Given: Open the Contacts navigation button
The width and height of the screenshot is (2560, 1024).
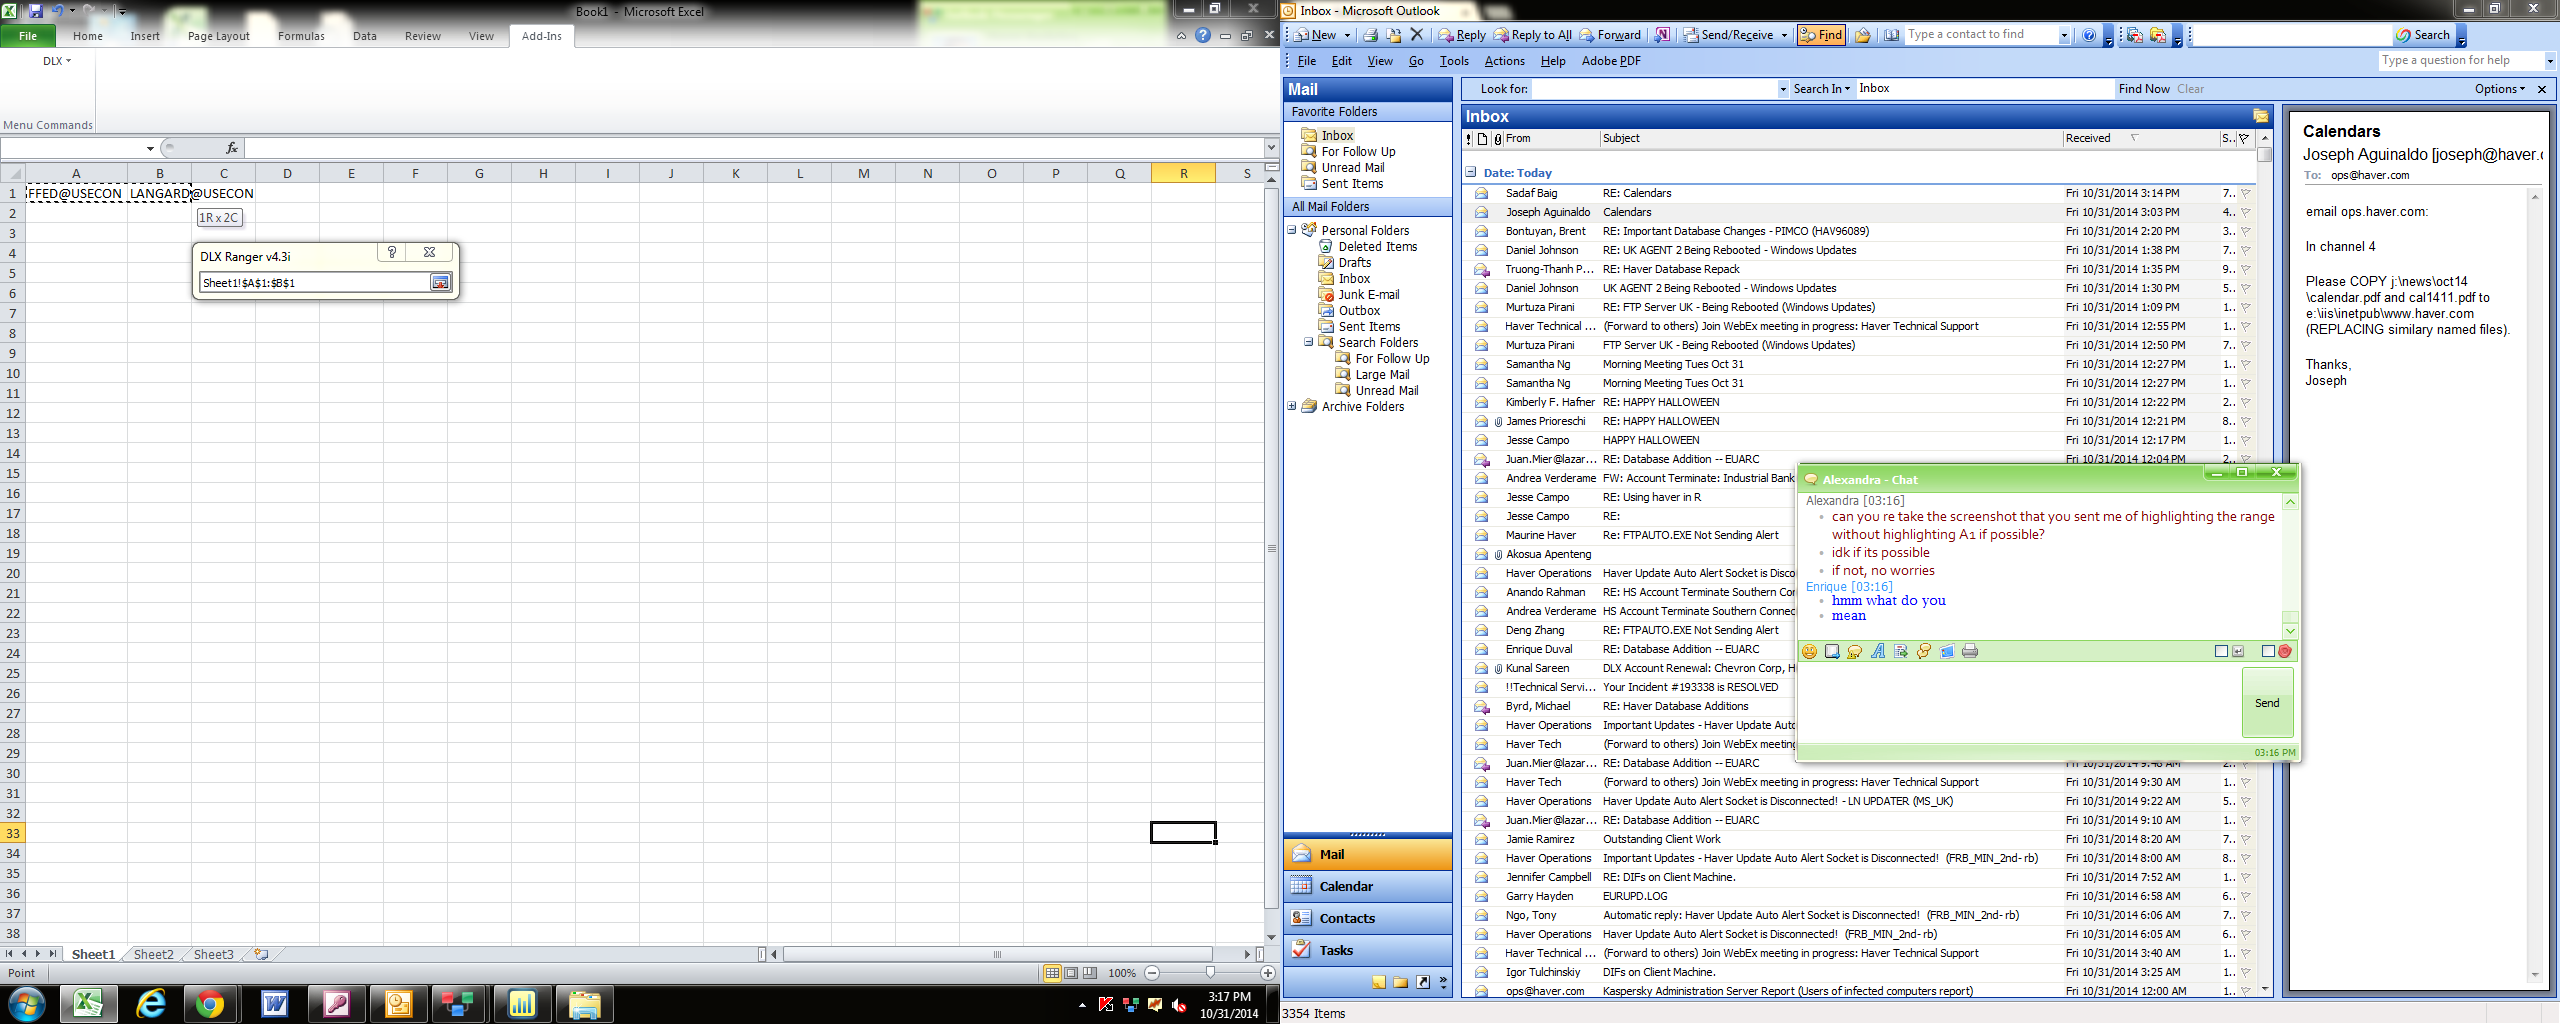Looking at the screenshot, I should coord(1367,918).
